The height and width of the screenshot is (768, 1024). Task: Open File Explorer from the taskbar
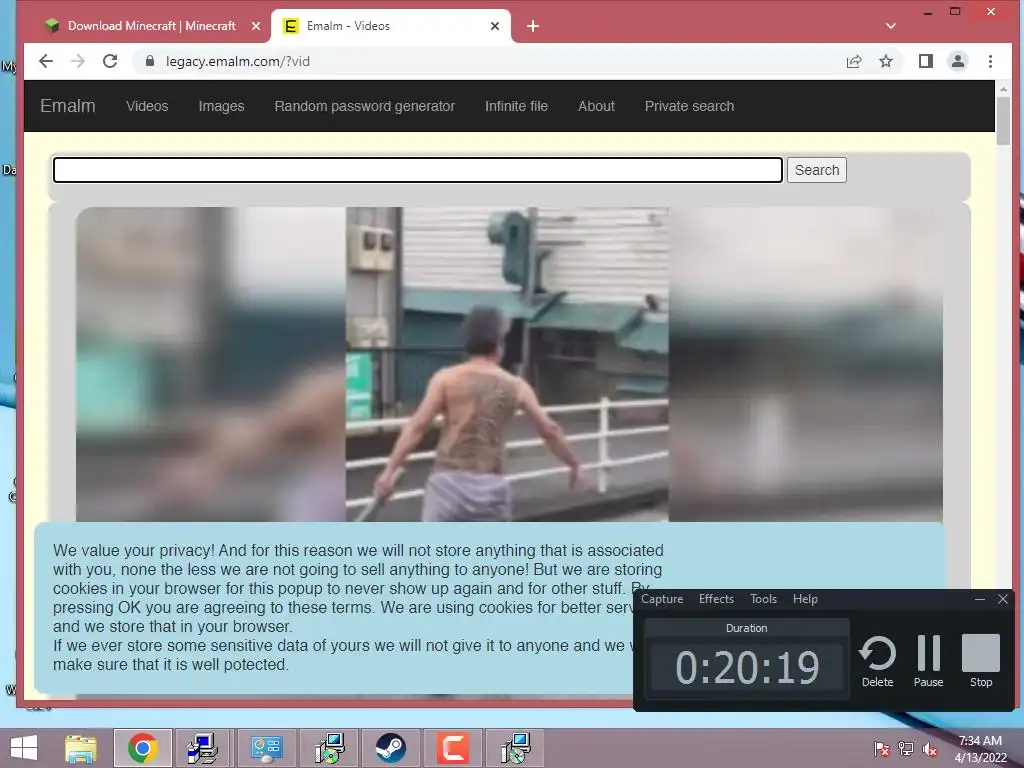point(80,748)
